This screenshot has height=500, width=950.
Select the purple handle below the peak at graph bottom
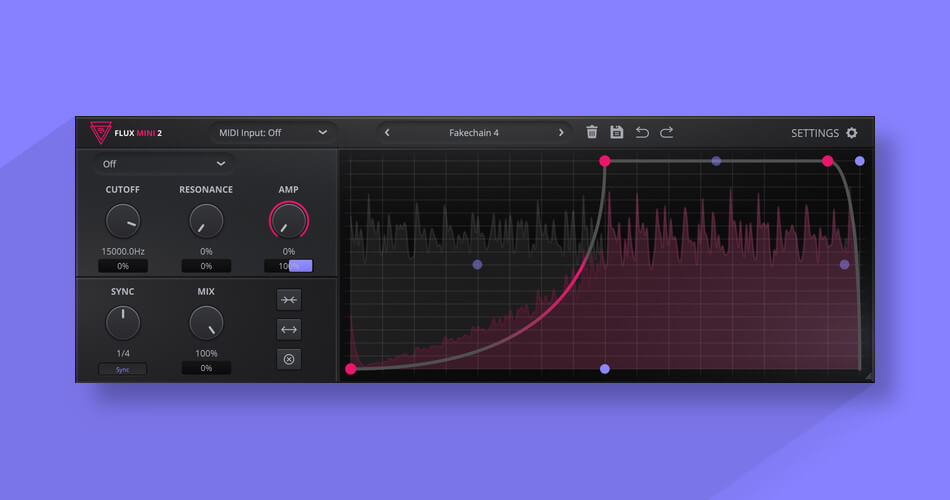(605, 368)
